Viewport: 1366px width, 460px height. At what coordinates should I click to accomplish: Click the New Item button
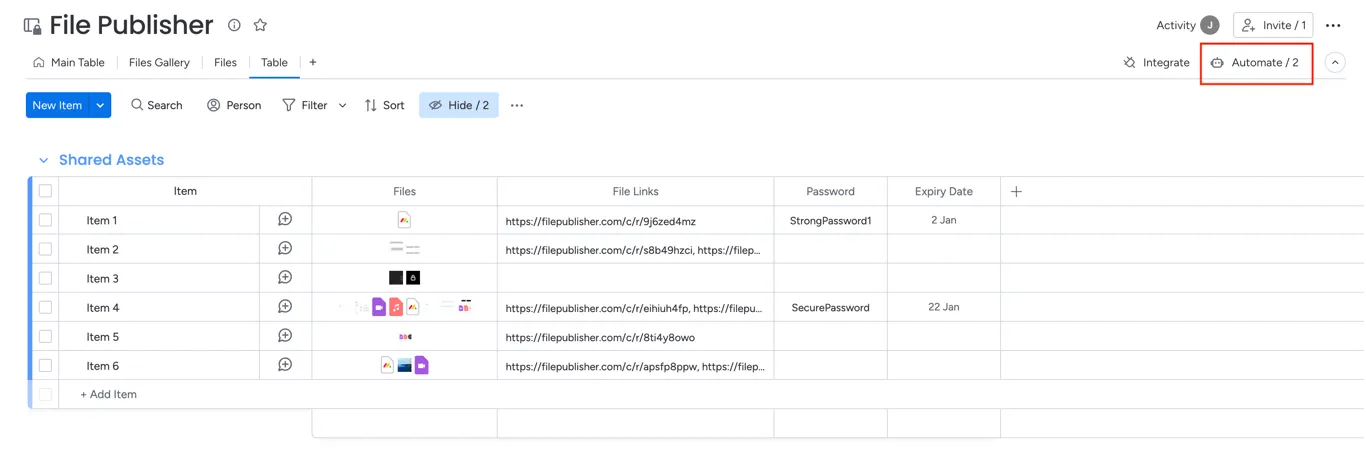57,105
